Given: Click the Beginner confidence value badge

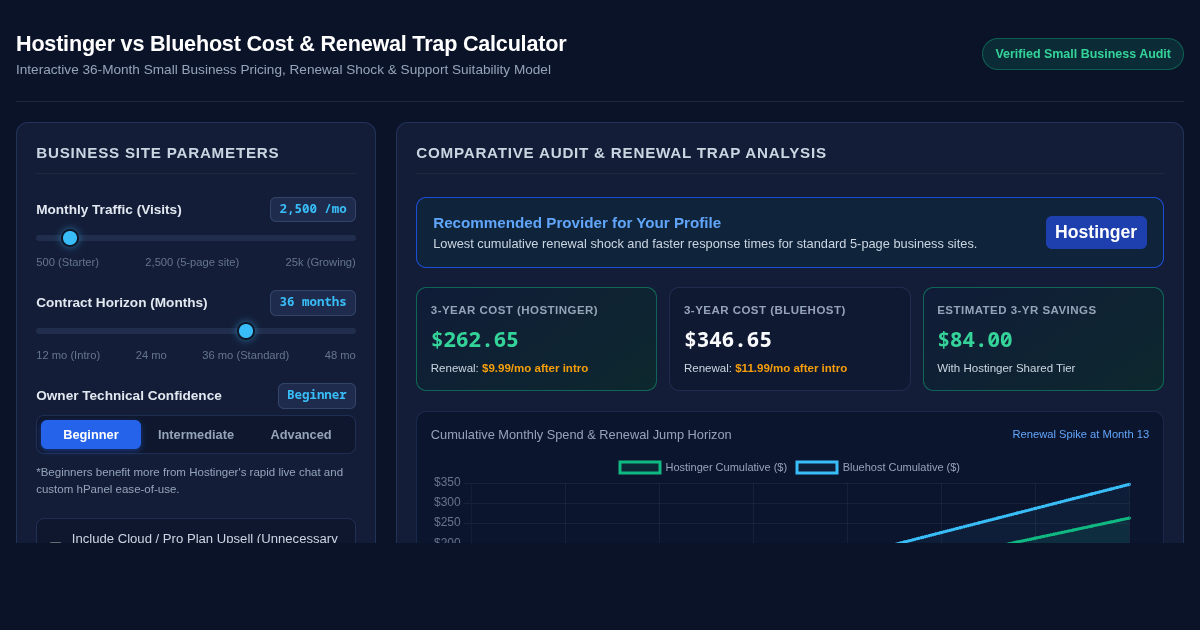Looking at the screenshot, I should (x=317, y=395).
